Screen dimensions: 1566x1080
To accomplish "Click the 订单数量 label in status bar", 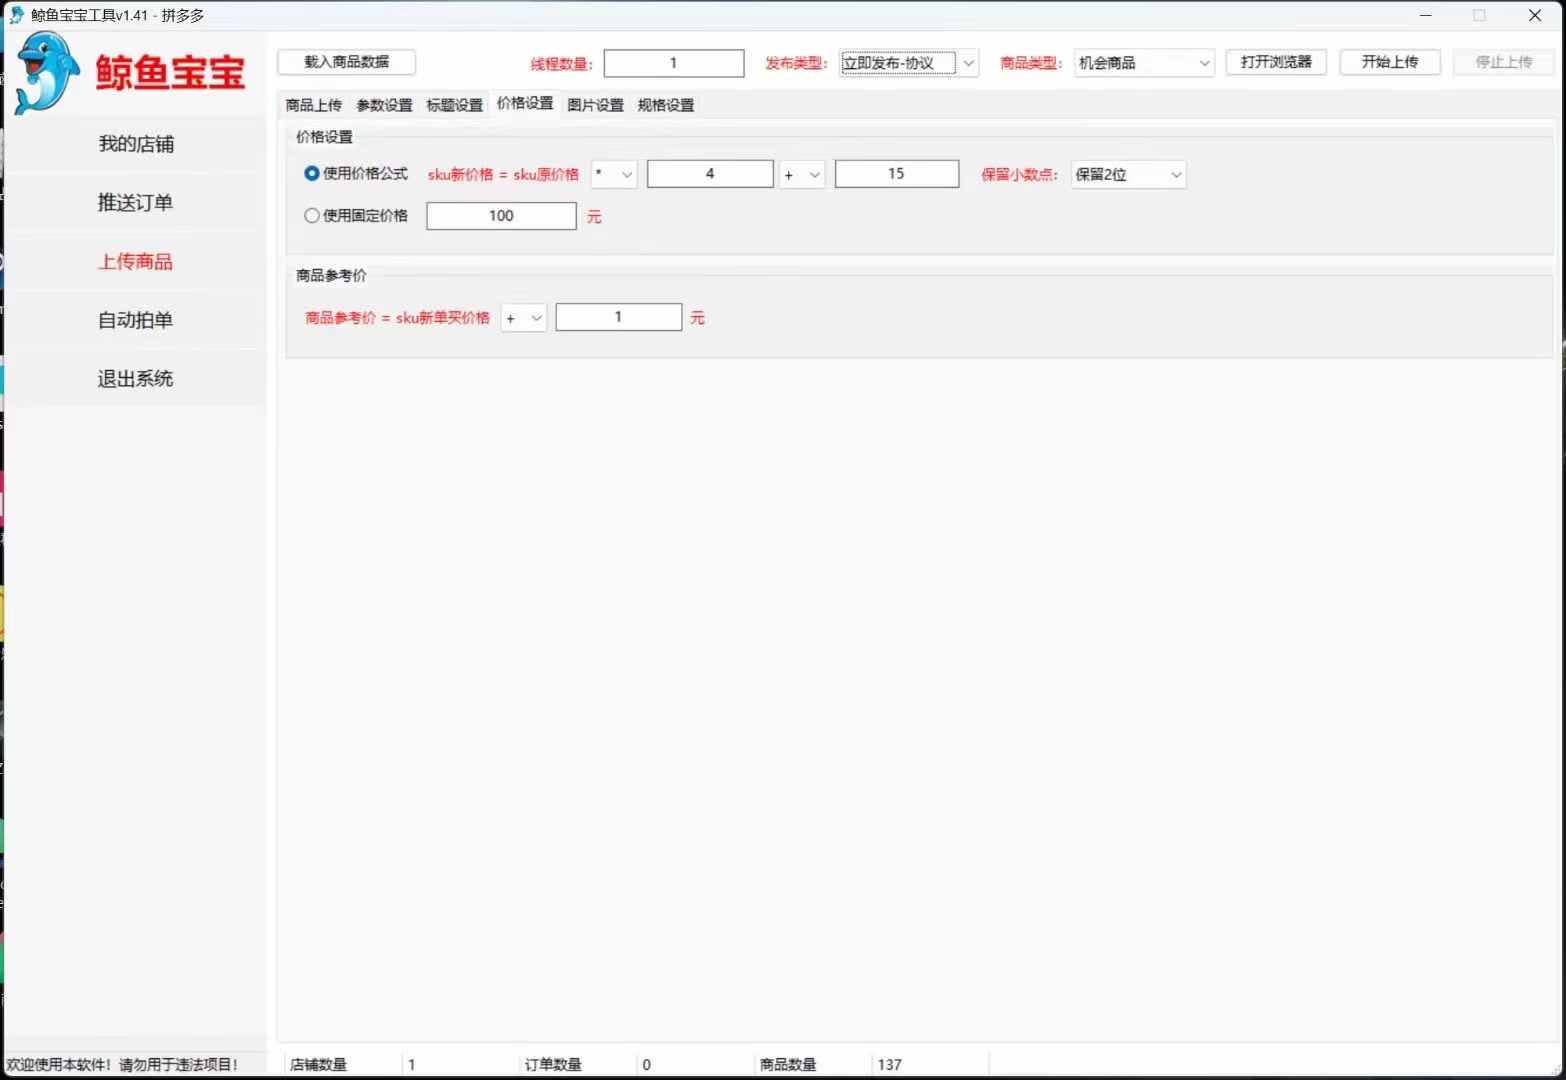I will pos(553,1064).
